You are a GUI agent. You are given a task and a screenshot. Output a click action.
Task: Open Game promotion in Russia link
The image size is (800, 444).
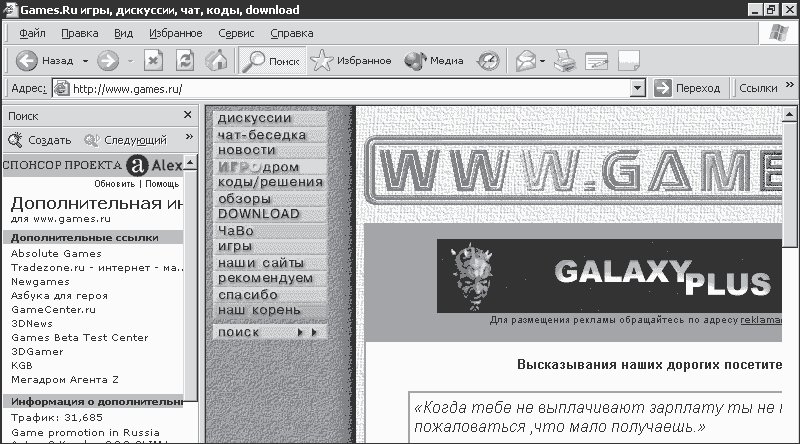pos(85,433)
